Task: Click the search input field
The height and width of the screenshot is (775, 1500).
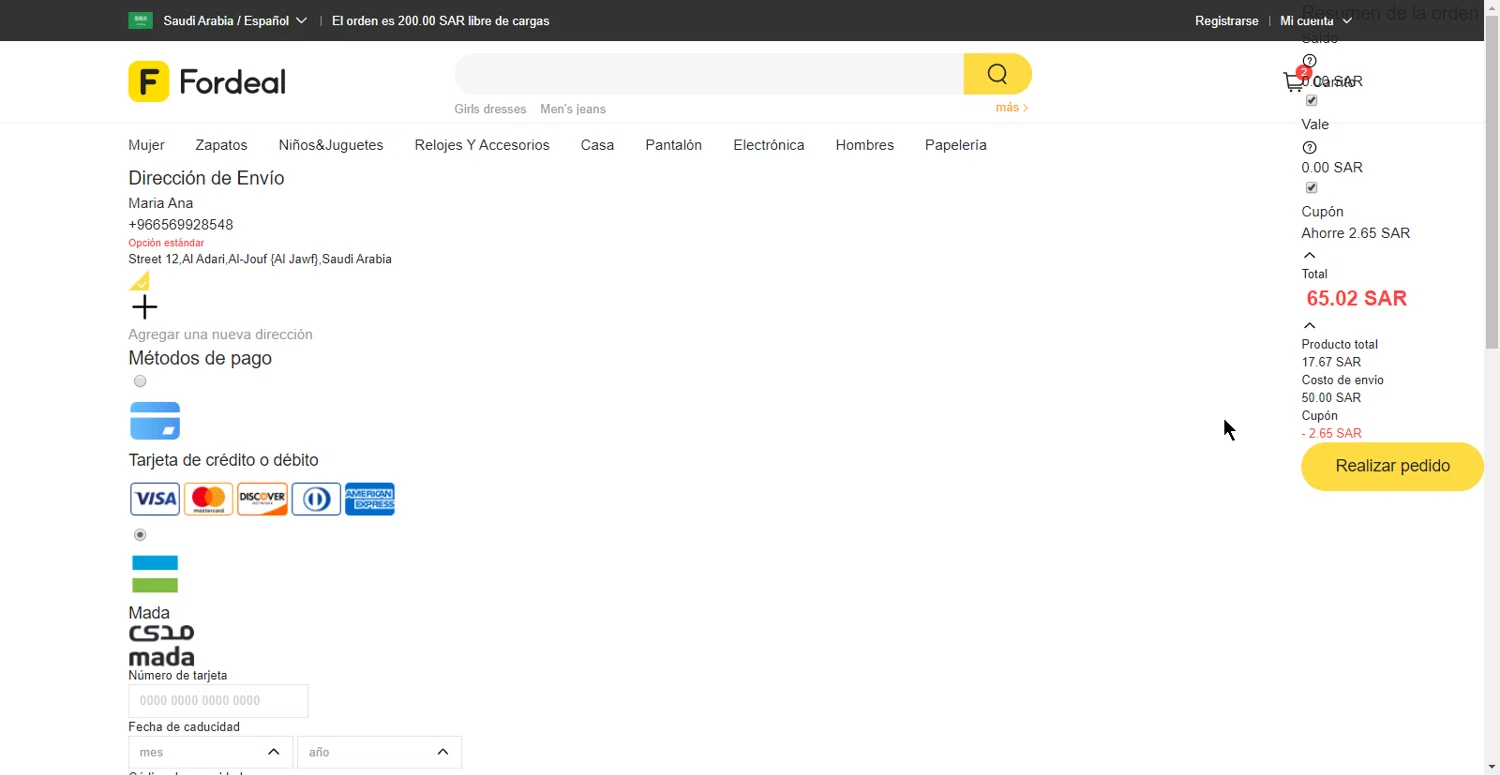Action: coord(709,74)
